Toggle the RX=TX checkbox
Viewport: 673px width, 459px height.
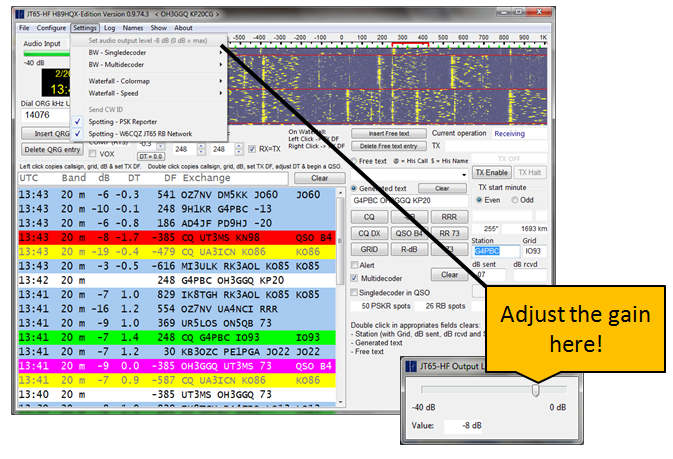pyautogui.click(x=252, y=149)
